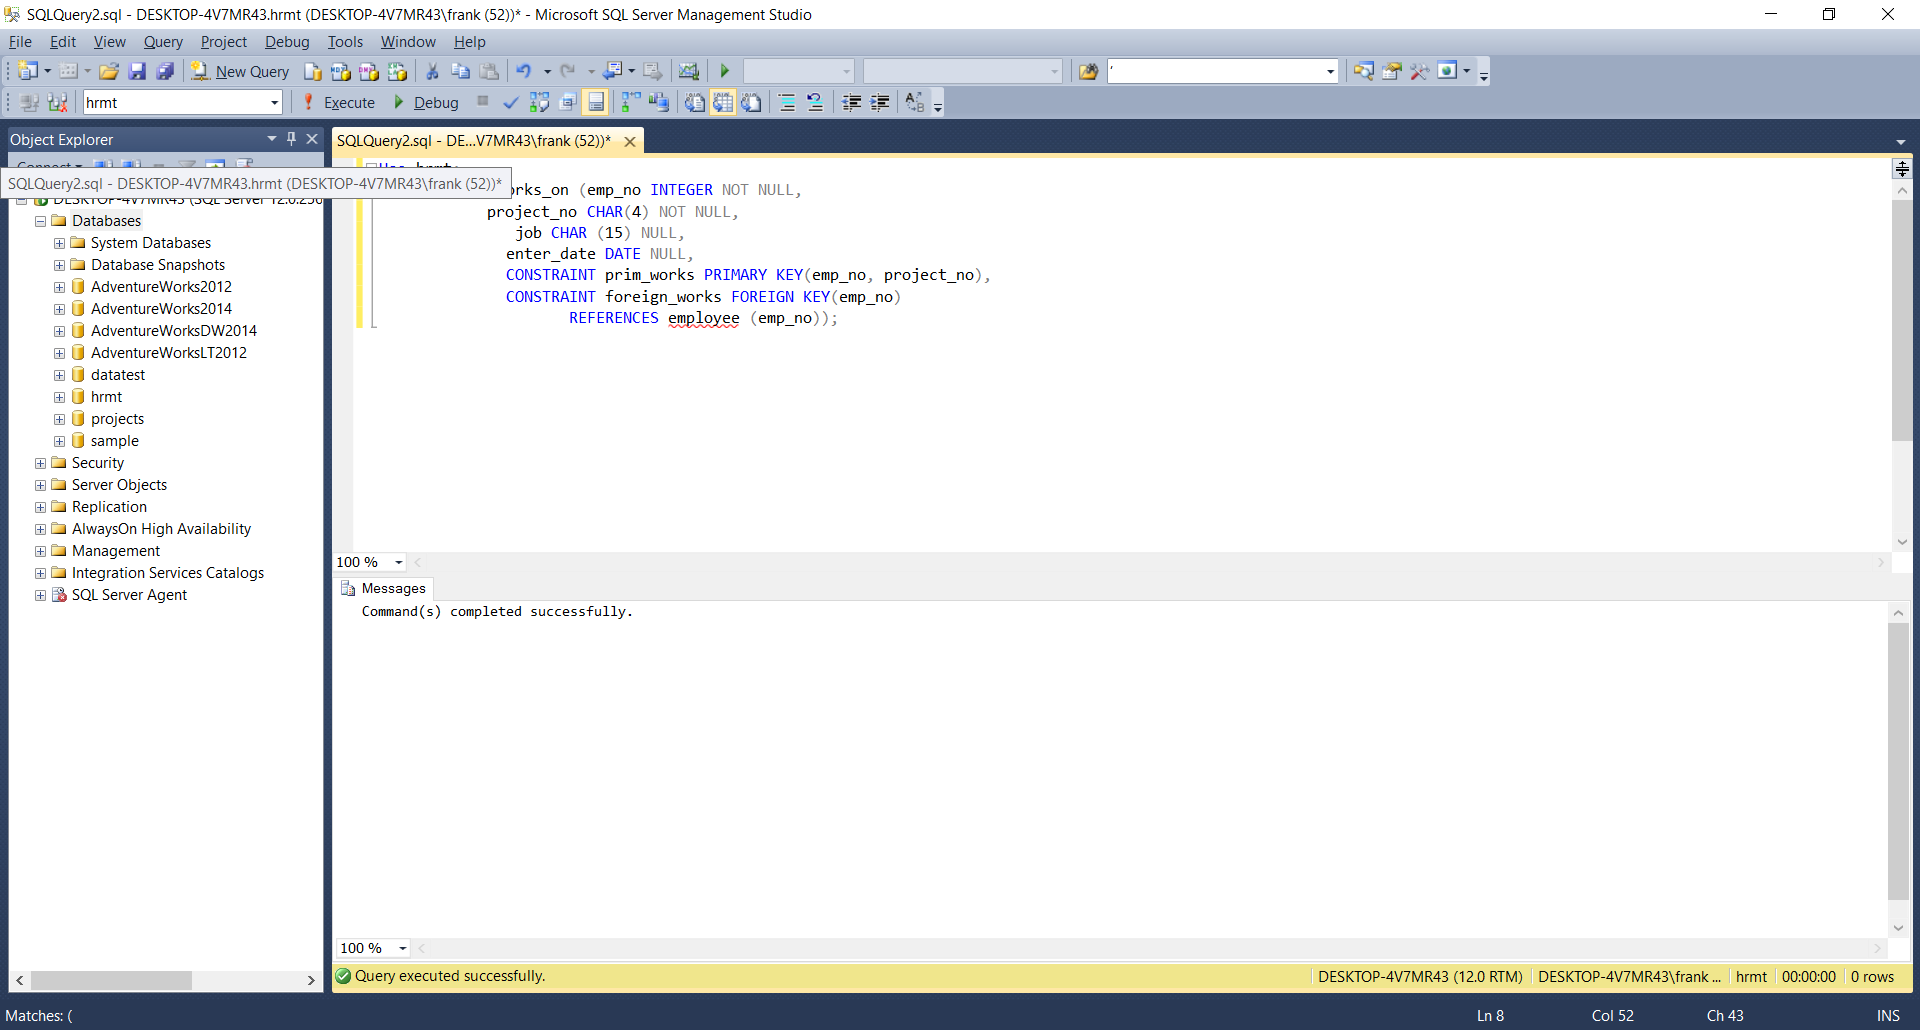Click the Save All icon

pos(165,71)
